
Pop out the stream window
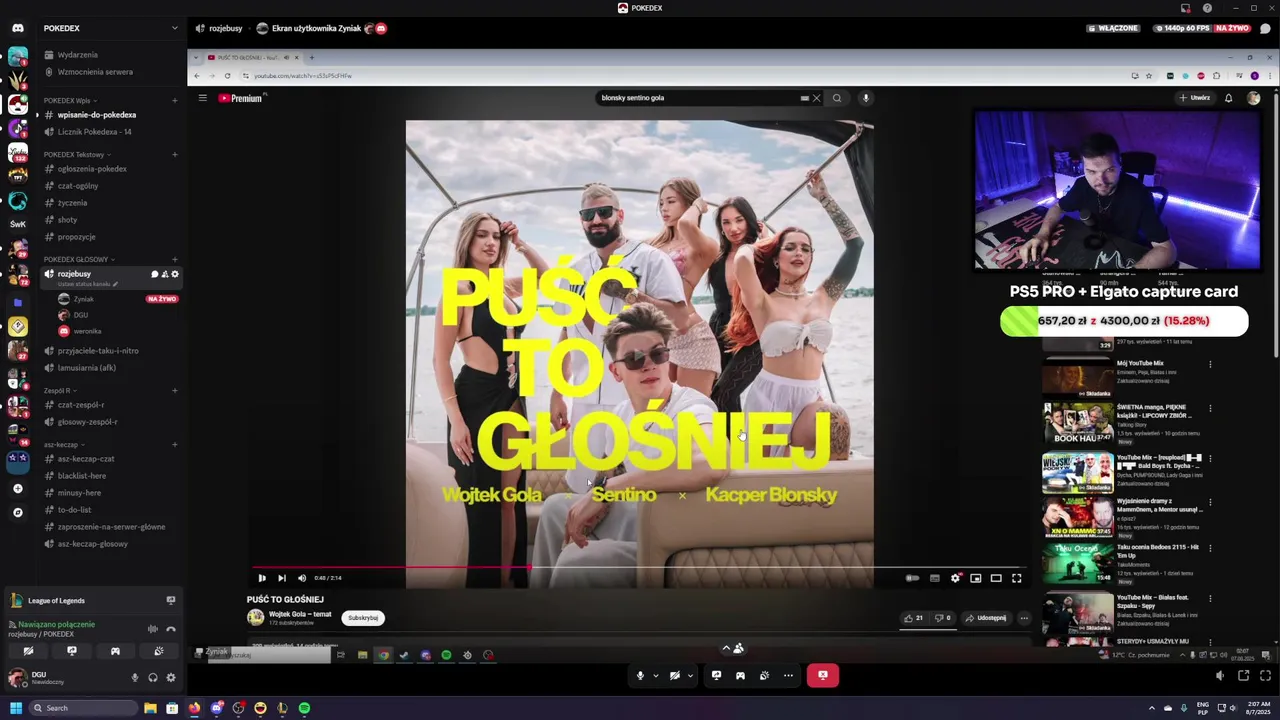(1243, 676)
